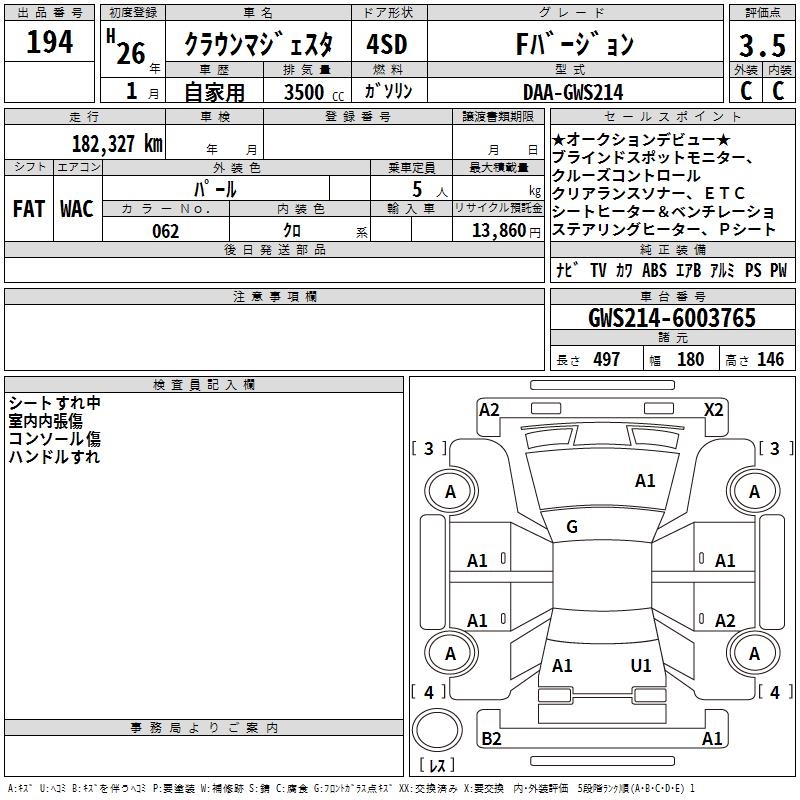Click equipment item PW
Screen dimensions: 800x800
point(779,270)
